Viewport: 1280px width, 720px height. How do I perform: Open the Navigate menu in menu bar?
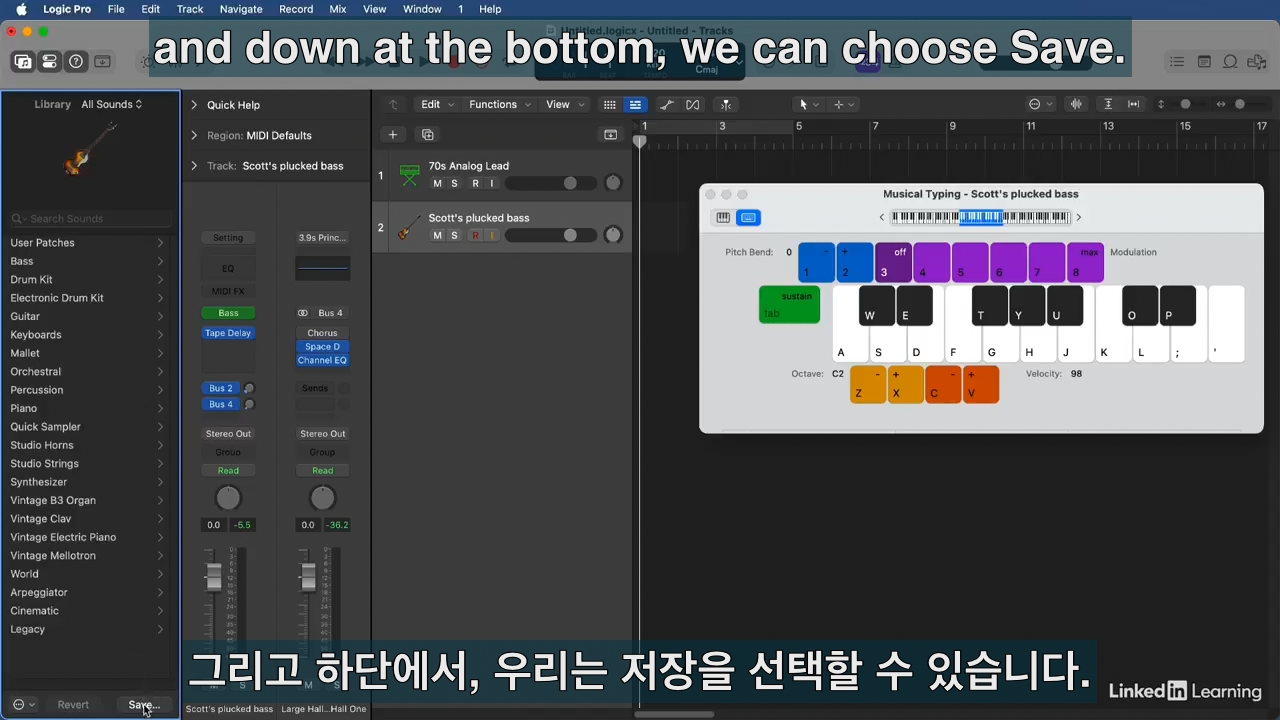click(x=241, y=9)
